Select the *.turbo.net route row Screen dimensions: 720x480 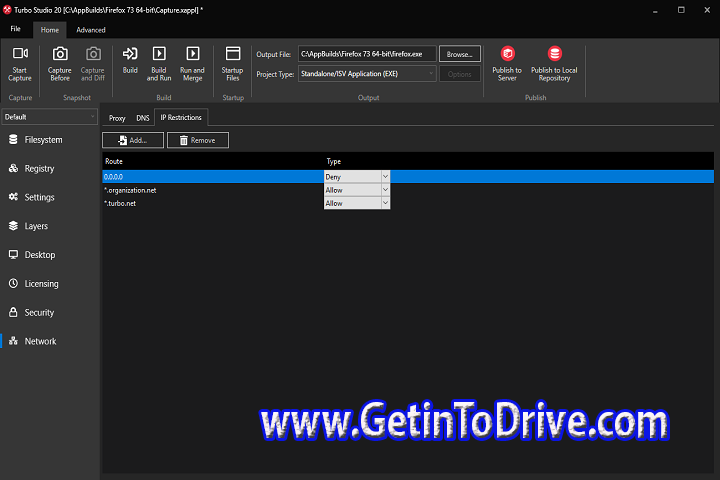(408, 203)
